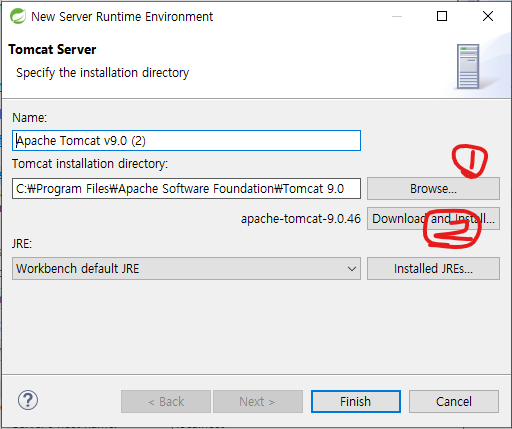Image resolution: width=512 pixels, height=429 pixels.
Task: Open the Workbench default JRE combo box
Action: pyautogui.click(x=186, y=269)
